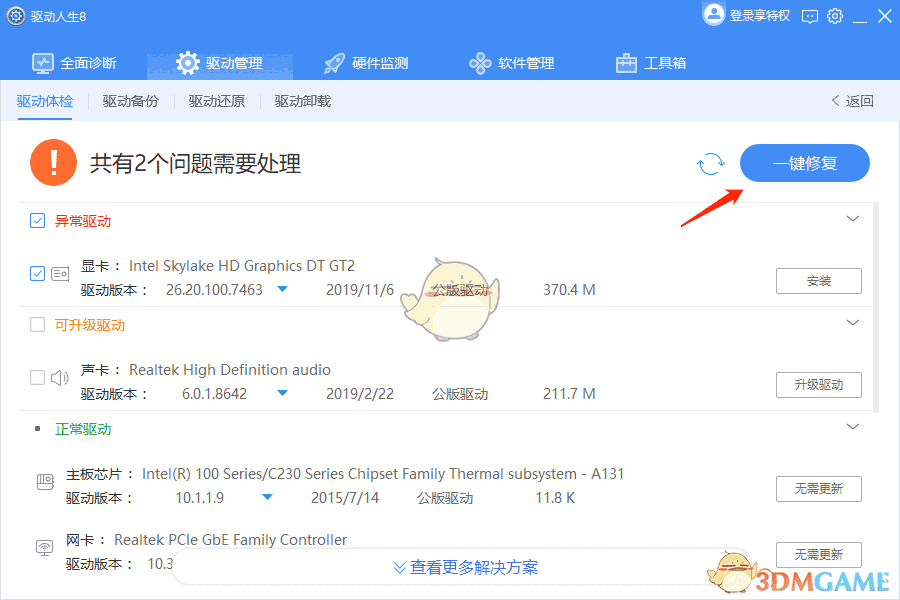
Task: Click the 硬件监测 rocket icon
Action: pos(334,63)
